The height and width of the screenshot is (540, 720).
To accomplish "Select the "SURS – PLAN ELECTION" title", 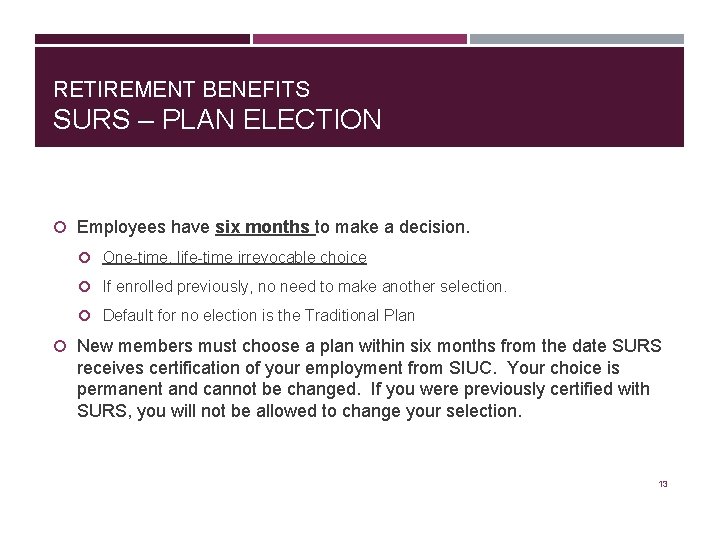I will coord(217,120).
